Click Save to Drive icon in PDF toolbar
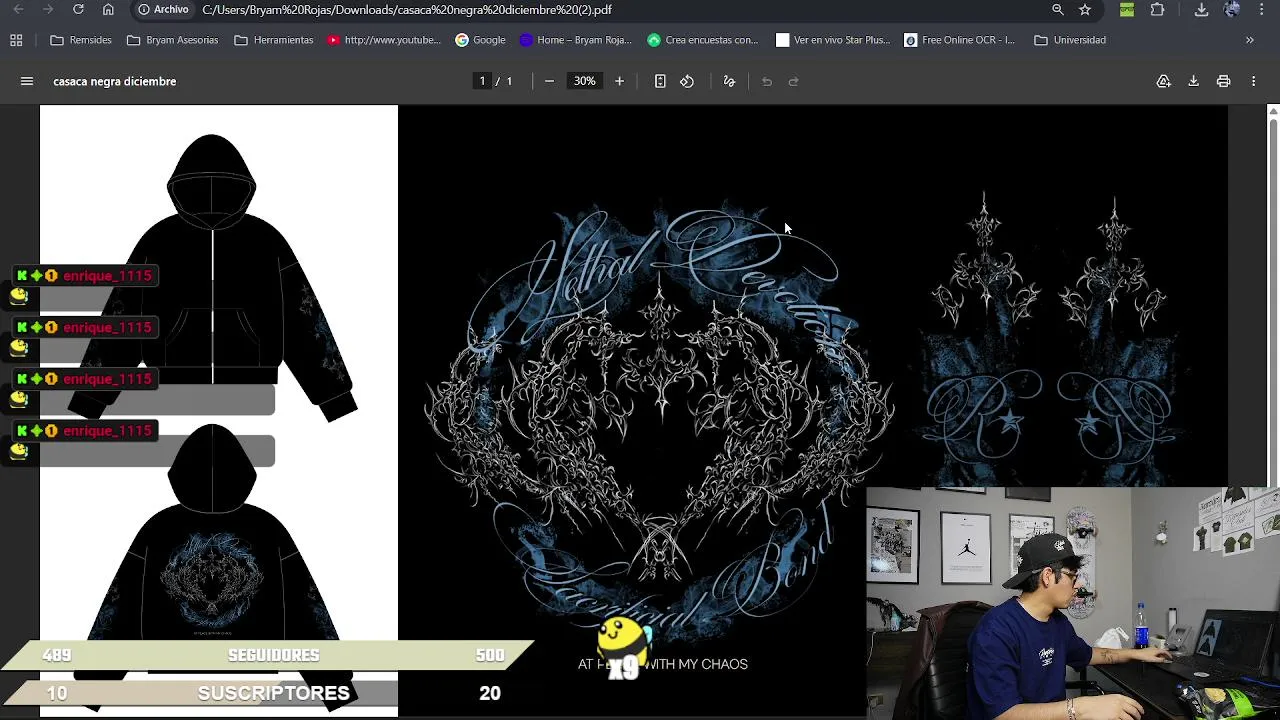 1164,81
